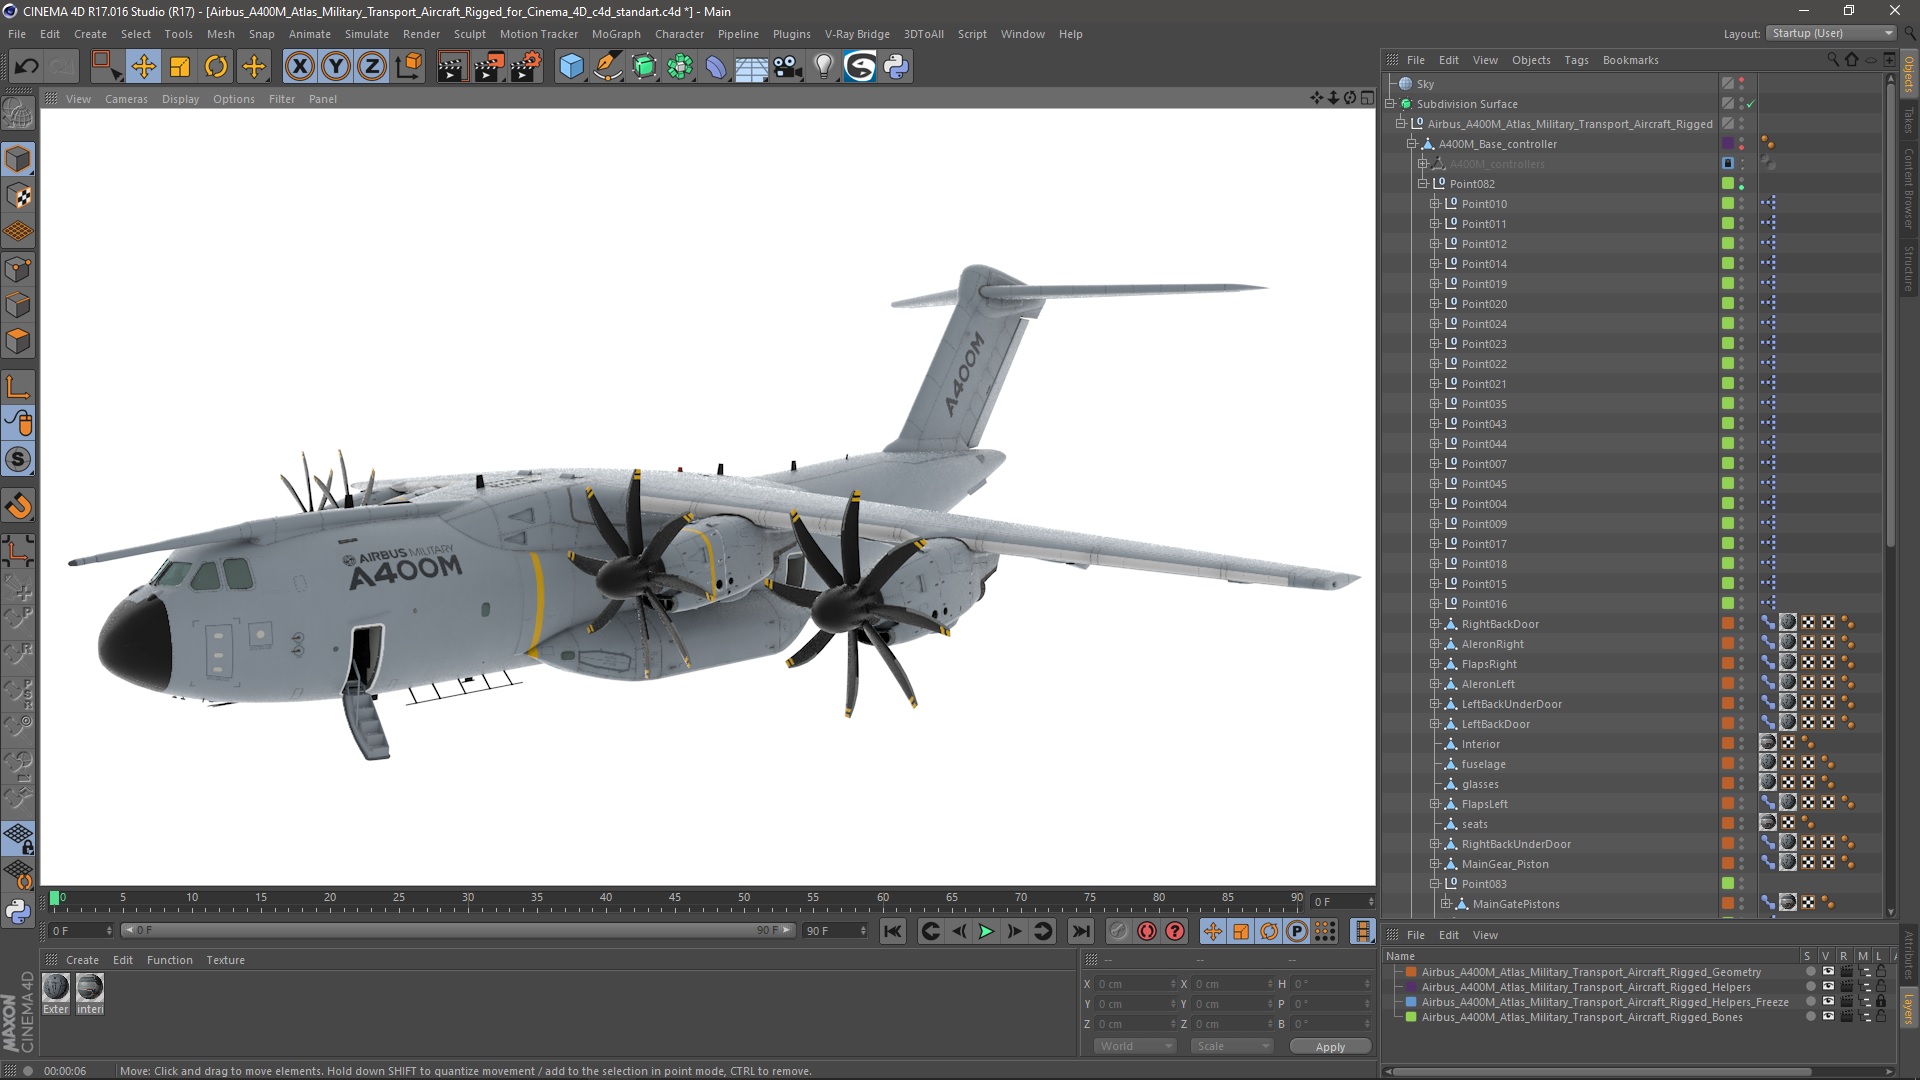Expand the FlapsLeft object

tap(1434, 804)
